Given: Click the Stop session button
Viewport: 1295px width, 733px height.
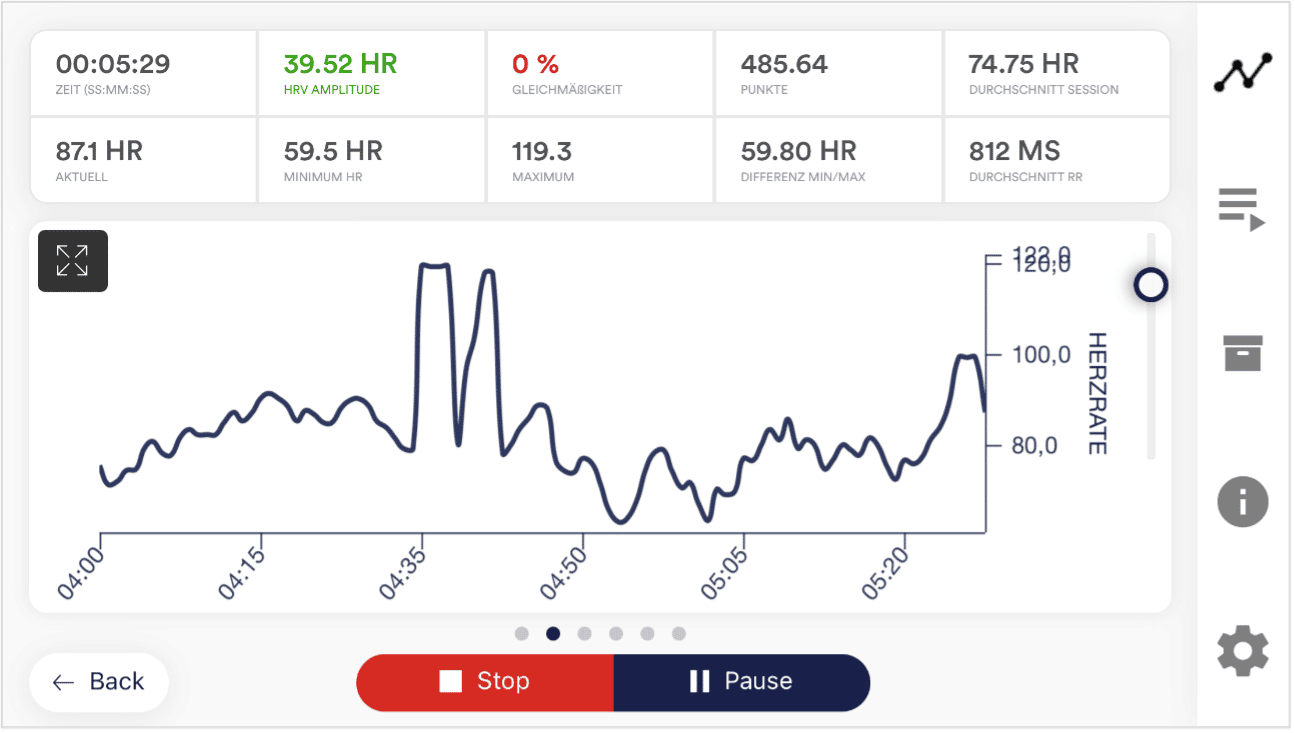Looking at the screenshot, I should [x=485, y=682].
